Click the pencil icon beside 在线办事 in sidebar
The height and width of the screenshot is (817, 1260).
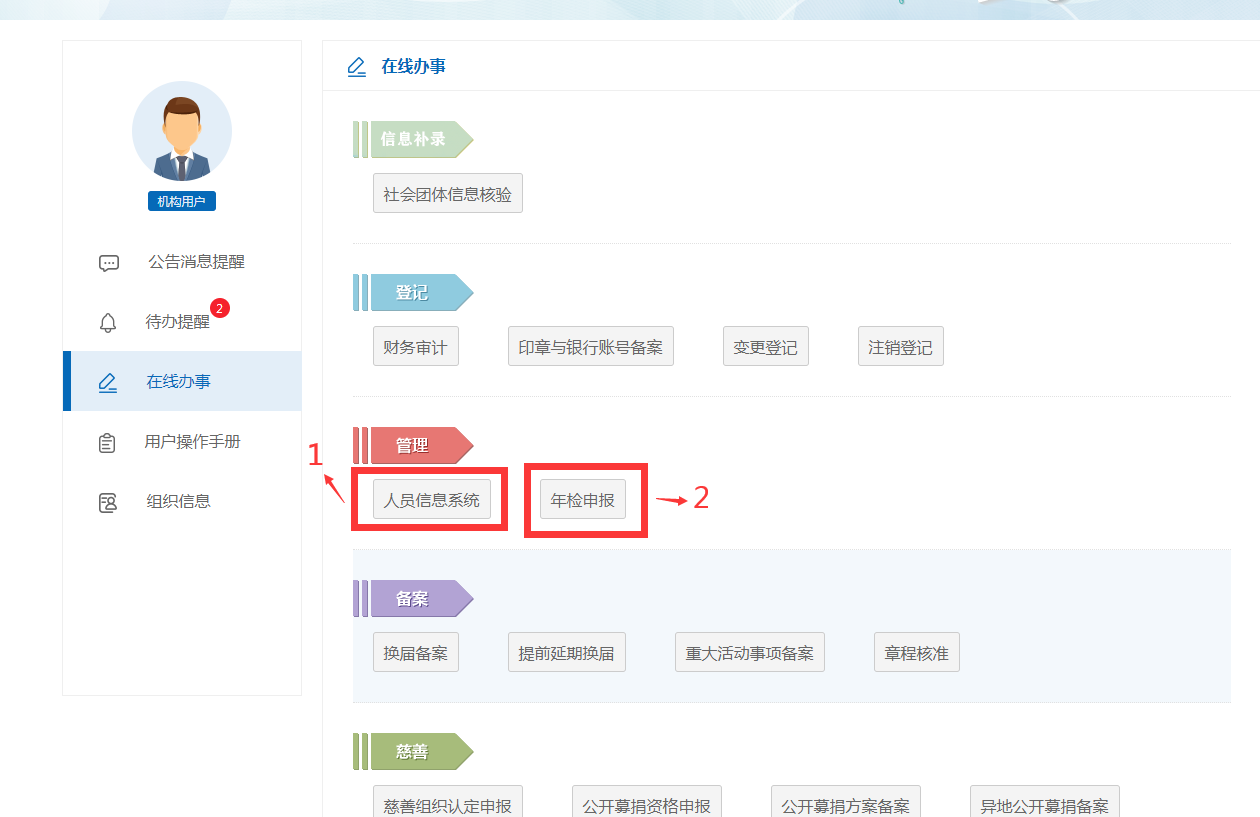(108, 382)
